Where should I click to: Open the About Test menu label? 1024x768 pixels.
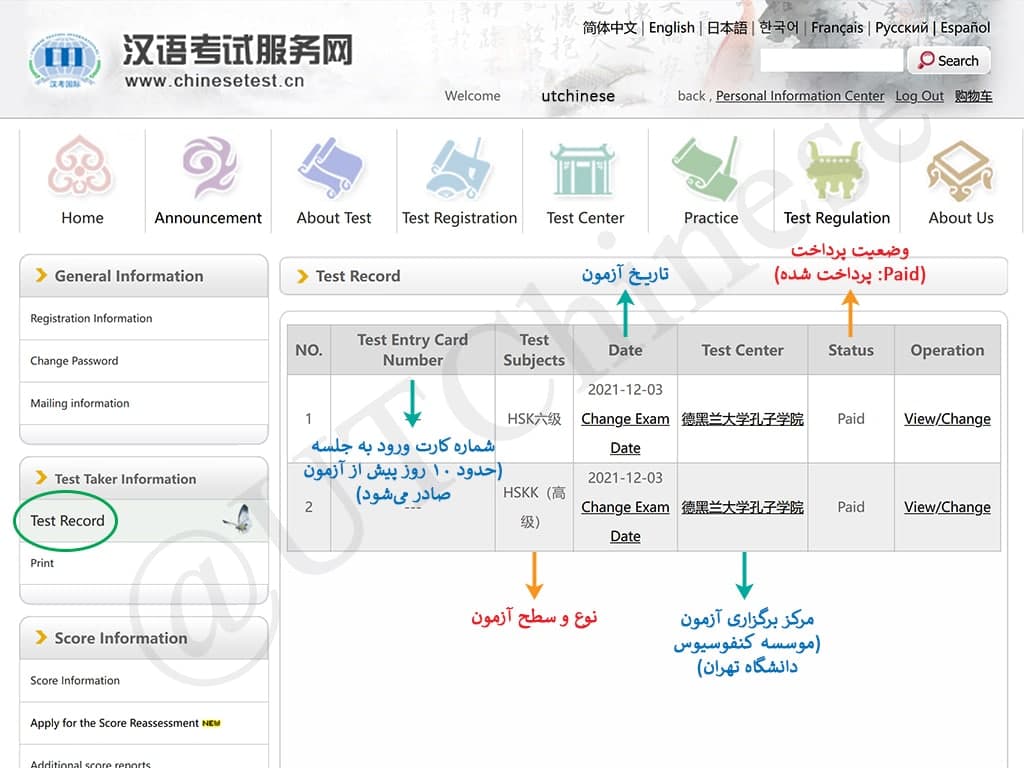(x=334, y=217)
